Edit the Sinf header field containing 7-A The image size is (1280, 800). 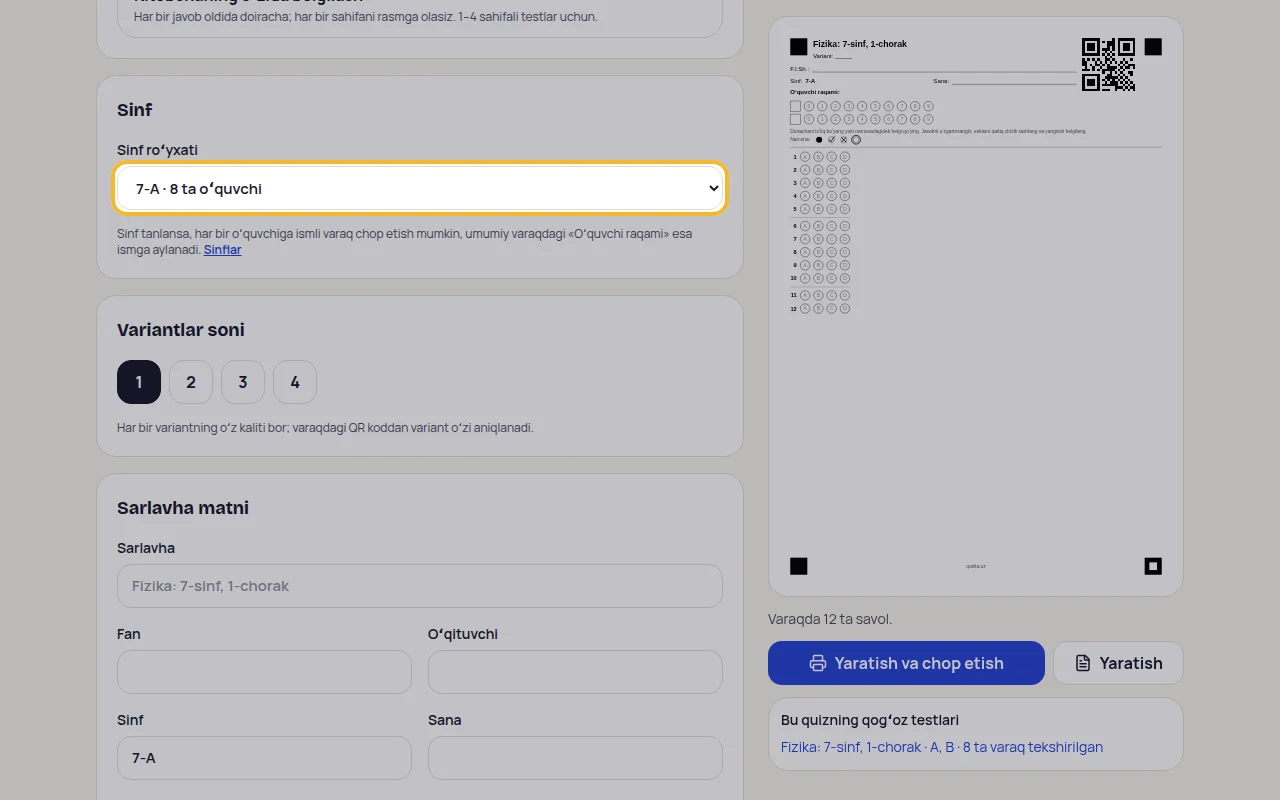click(x=264, y=758)
